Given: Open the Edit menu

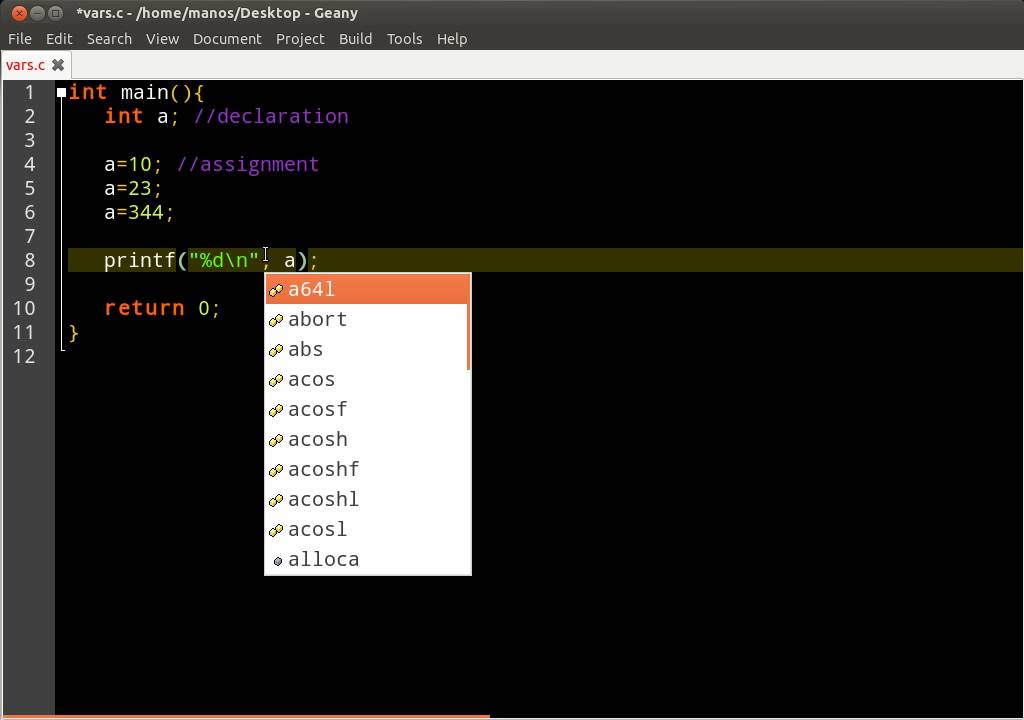Looking at the screenshot, I should 59,39.
